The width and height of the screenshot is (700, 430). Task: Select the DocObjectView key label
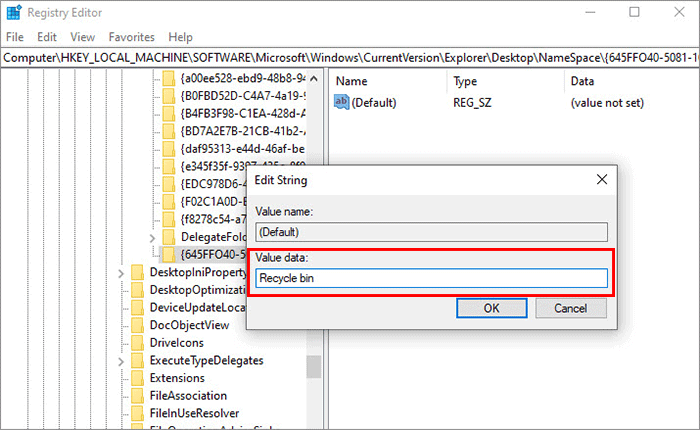click(x=189, y=325)
